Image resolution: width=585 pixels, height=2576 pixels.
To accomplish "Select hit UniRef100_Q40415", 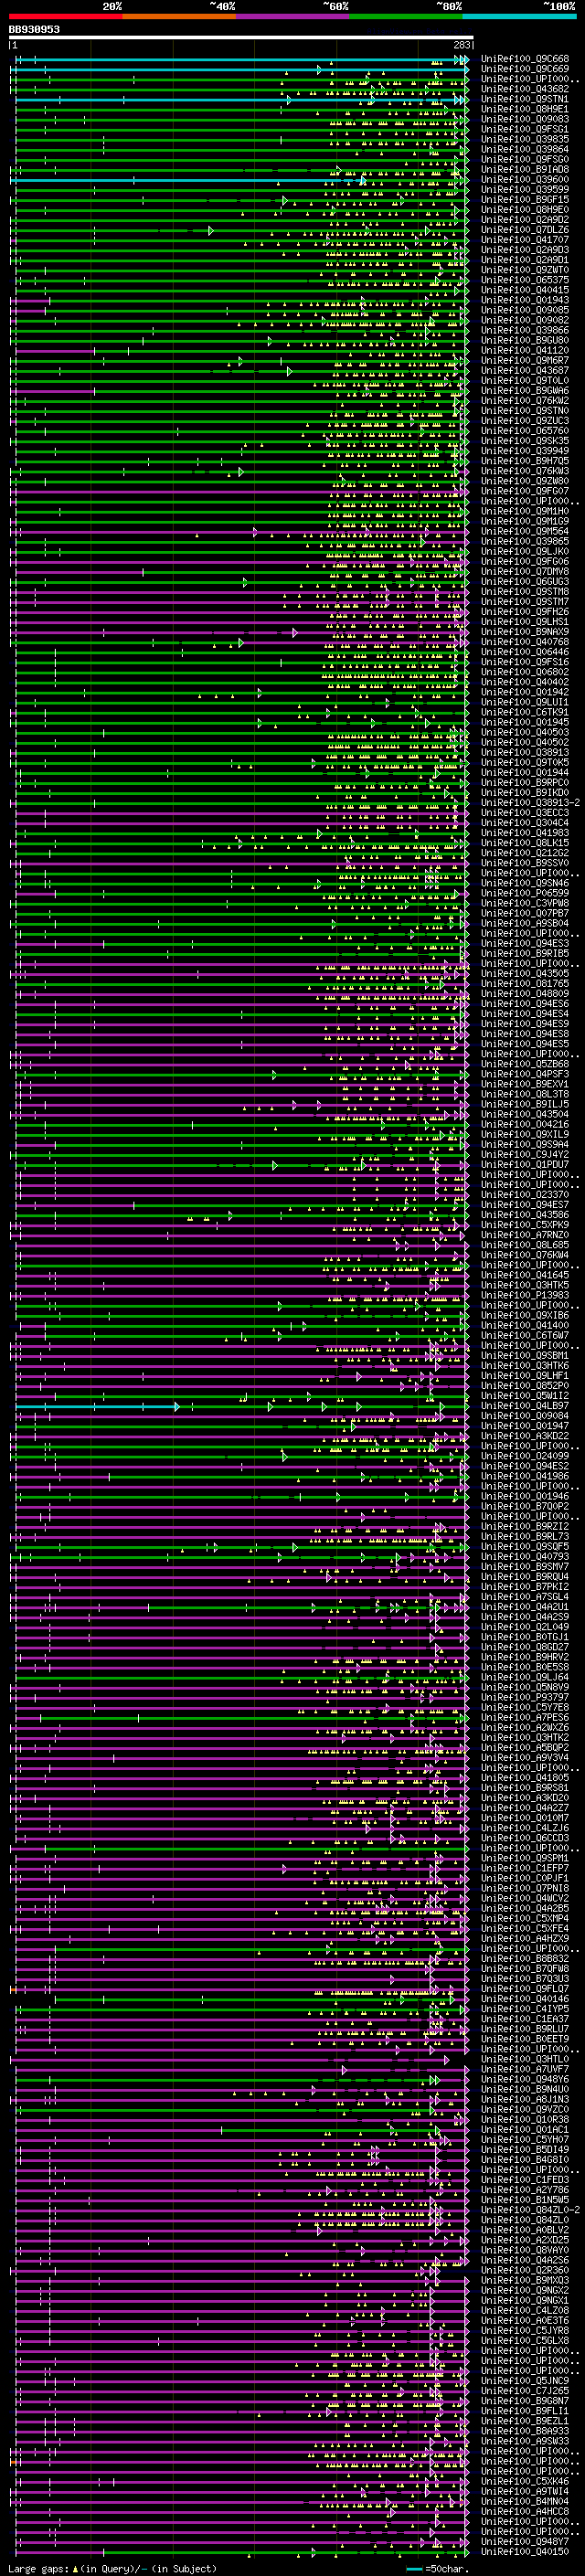I will pos(525,290).
